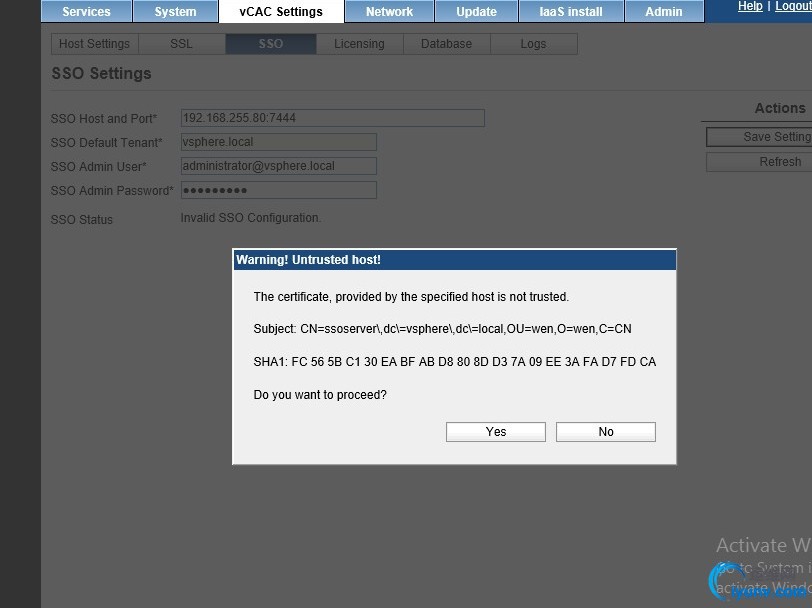Open the Services tab

(x=86, y=11)
